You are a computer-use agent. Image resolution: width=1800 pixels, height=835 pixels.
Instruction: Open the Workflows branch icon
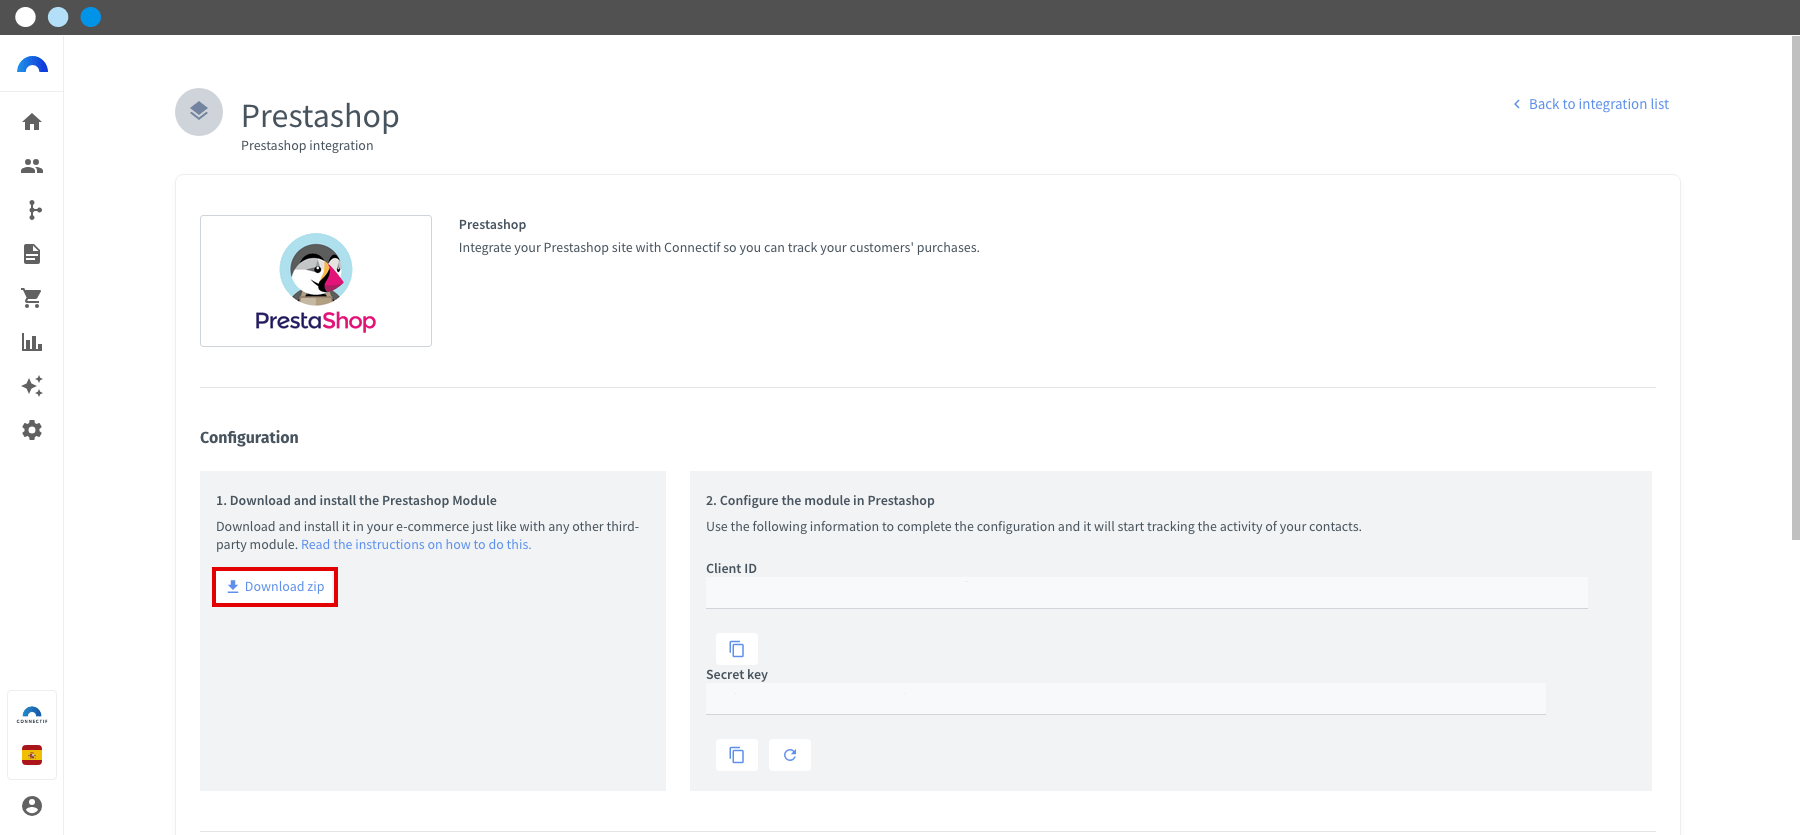35,210
